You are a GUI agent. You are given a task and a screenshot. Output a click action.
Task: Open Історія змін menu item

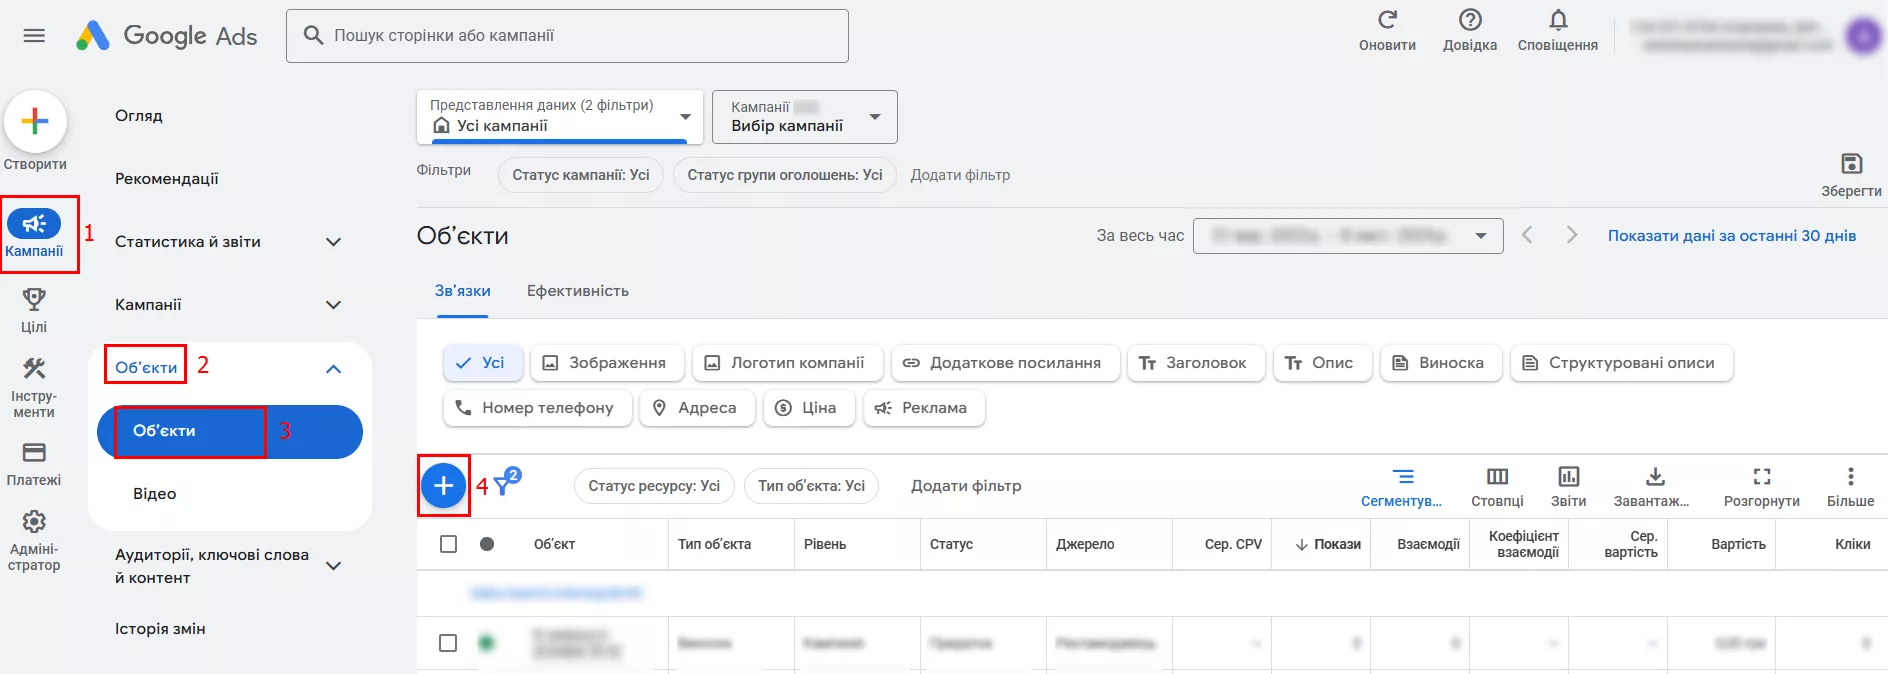click(160, 629)
